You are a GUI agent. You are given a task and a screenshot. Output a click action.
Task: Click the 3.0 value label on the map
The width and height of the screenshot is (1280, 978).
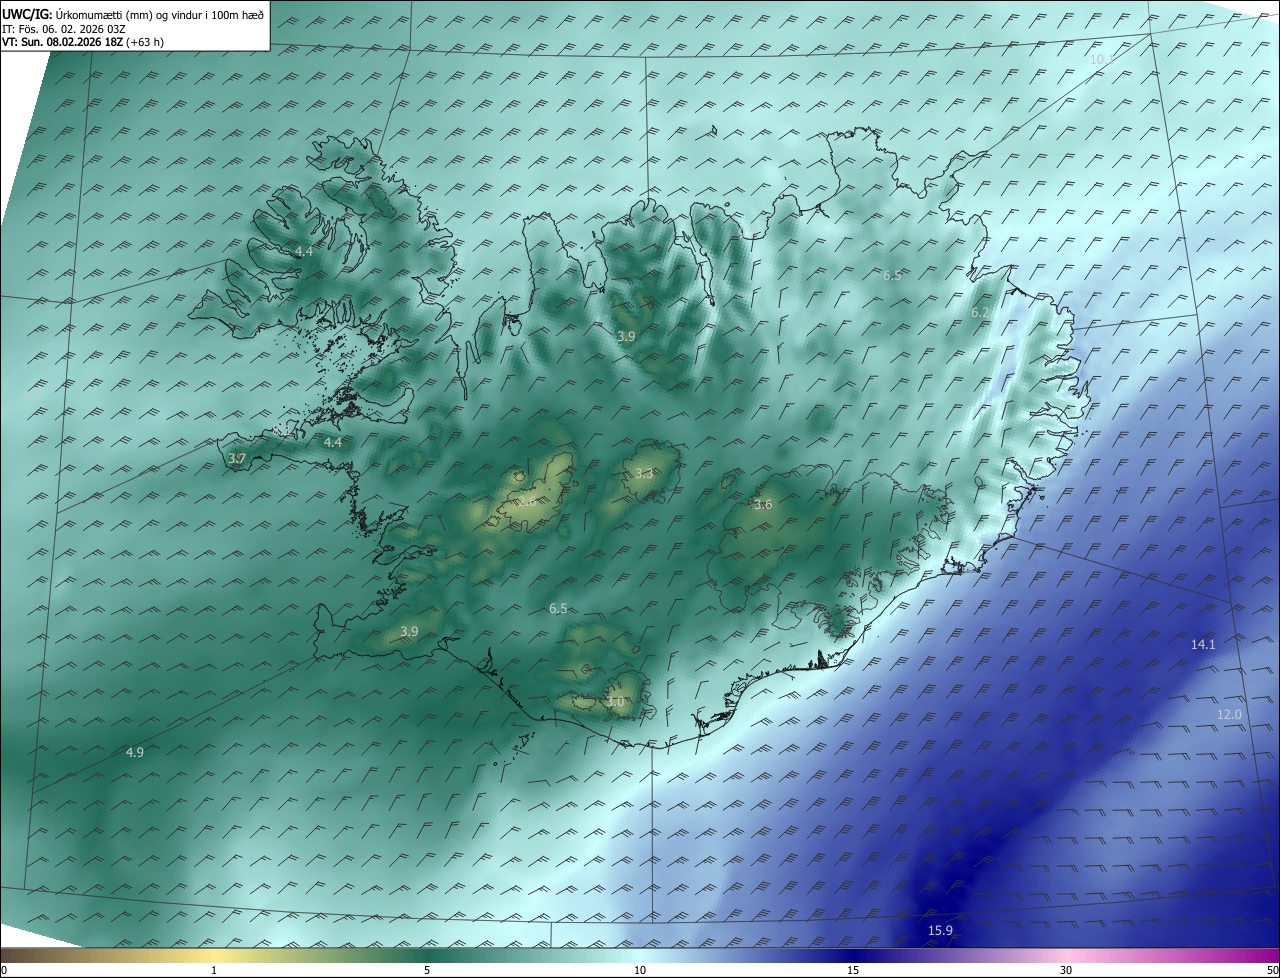pyautogui.click(x=615, y=702)
